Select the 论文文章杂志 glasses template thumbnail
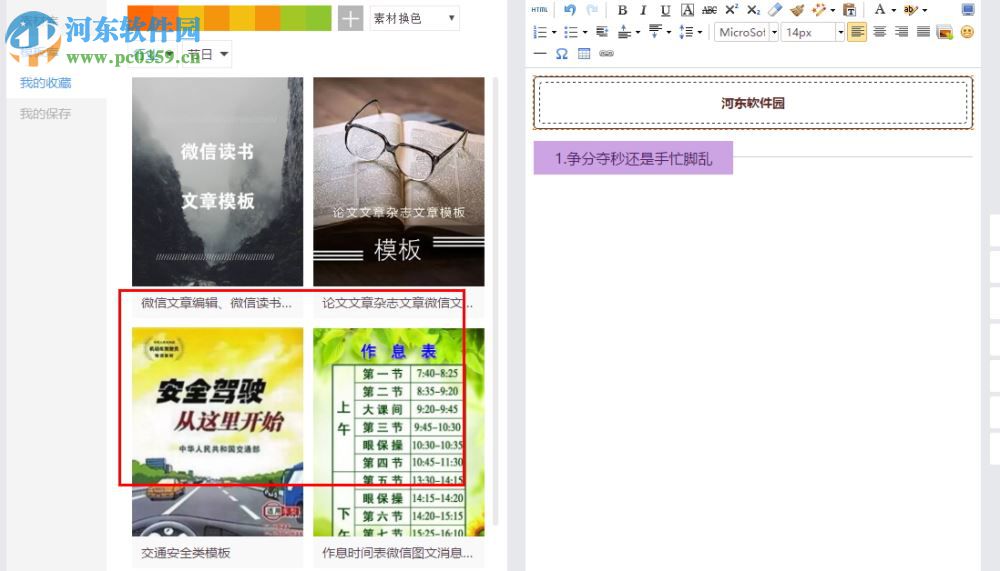The image size is (1000, 571). pos(399,182)
